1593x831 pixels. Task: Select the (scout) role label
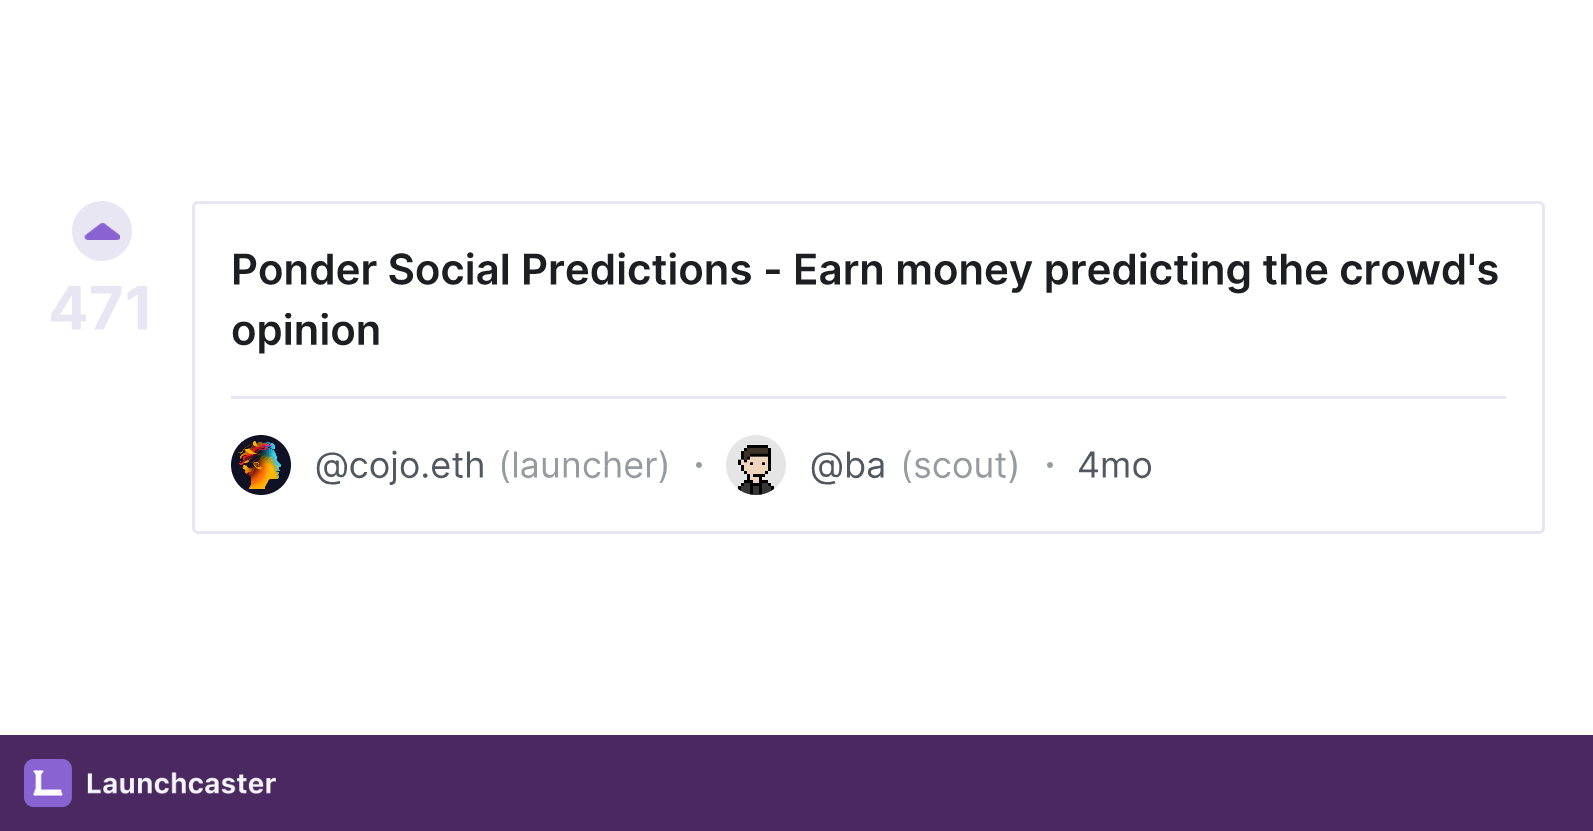pos(960,466)
